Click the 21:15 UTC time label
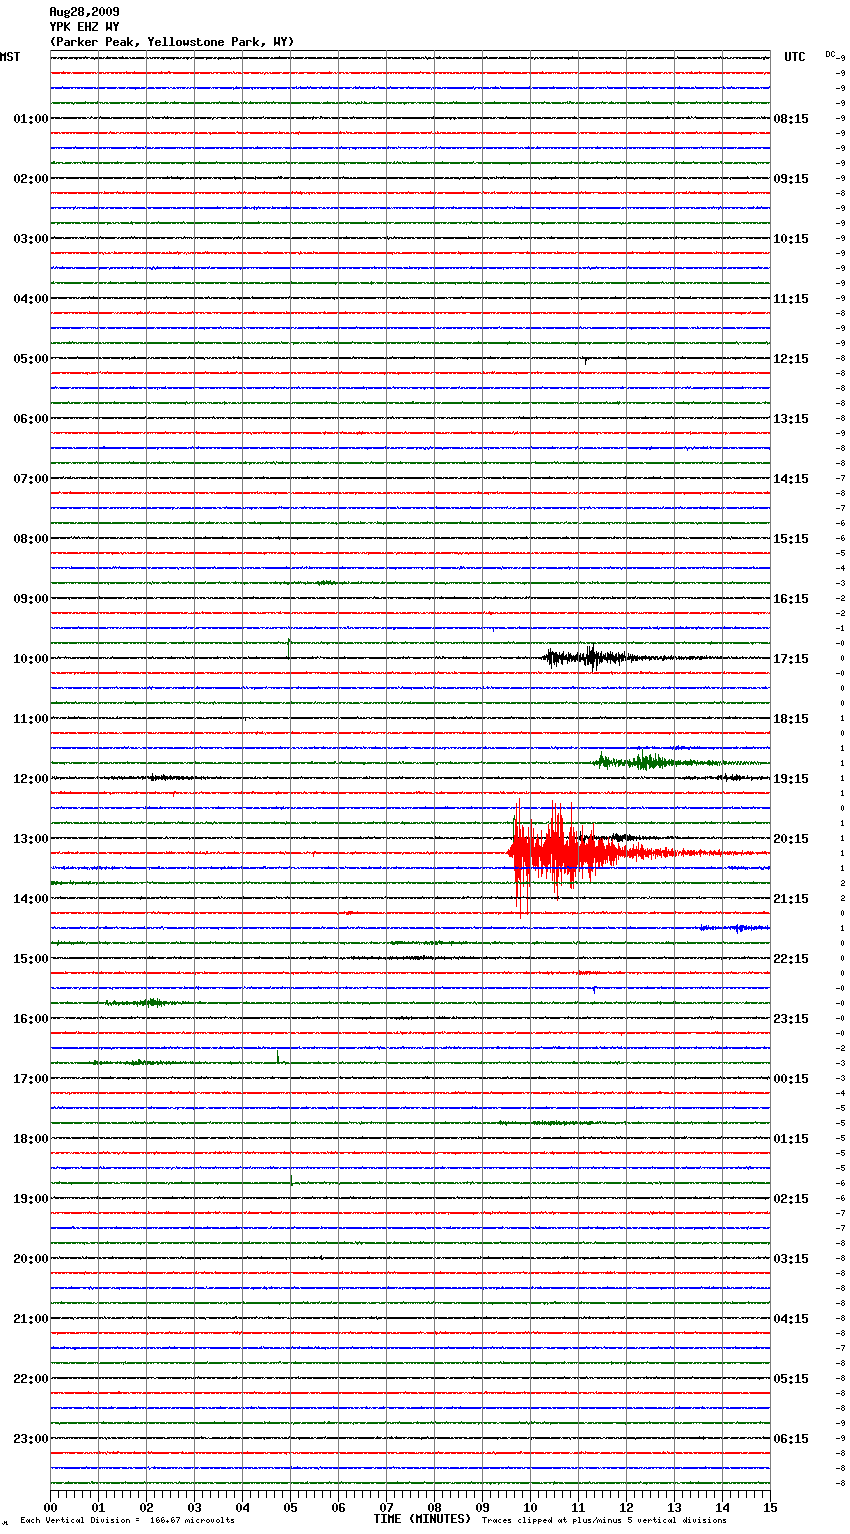Screen dimensions: 850x1534 click(791, 899)
